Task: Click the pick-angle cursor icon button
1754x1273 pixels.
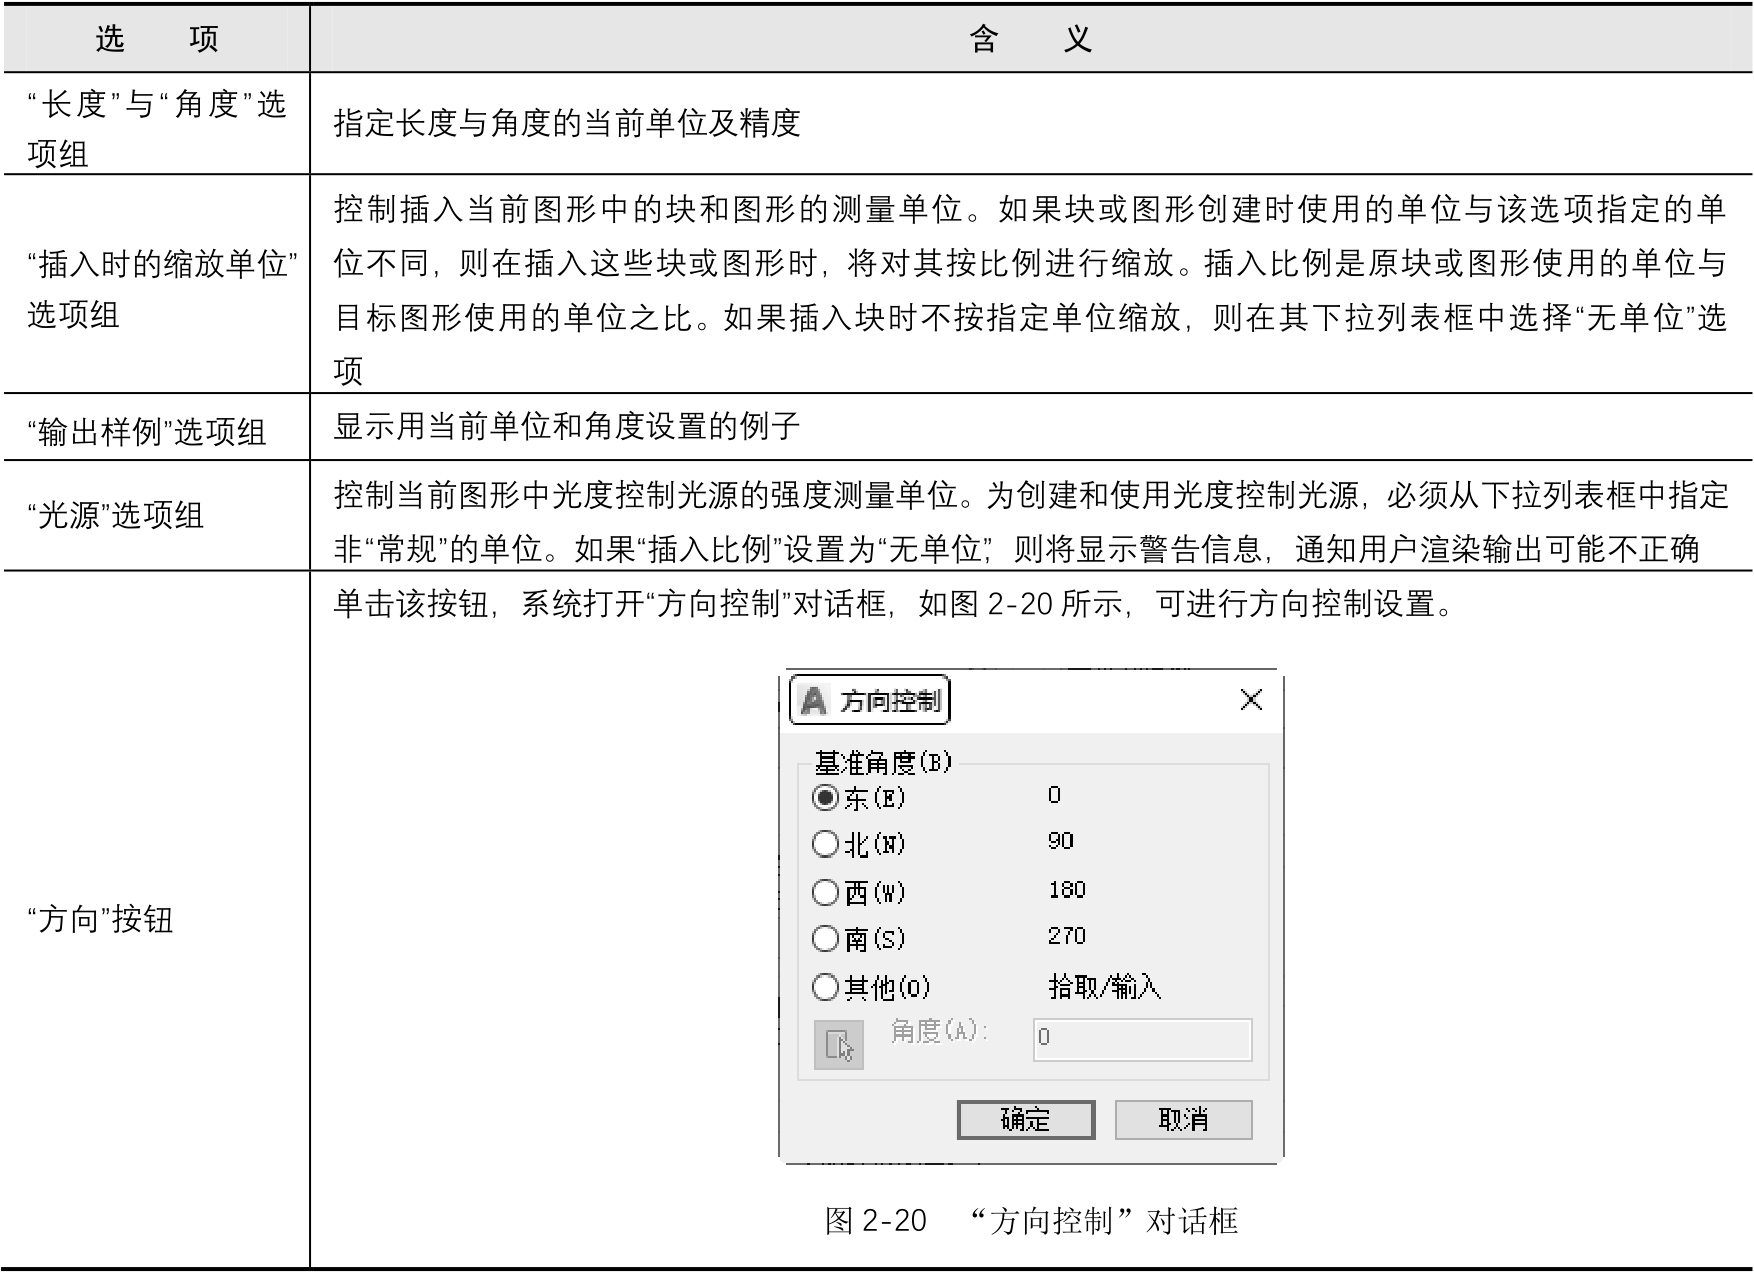Action: [838, 1045]
